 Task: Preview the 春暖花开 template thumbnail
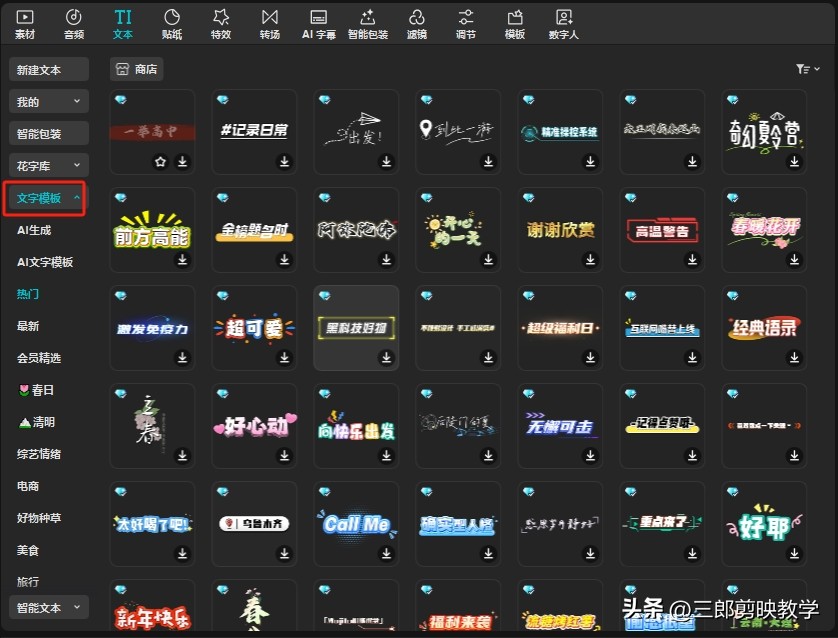(x=764, y=230)
